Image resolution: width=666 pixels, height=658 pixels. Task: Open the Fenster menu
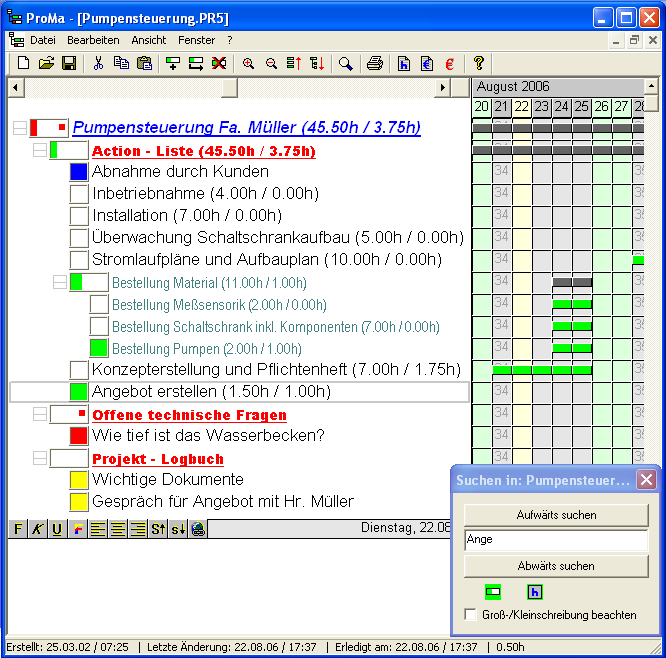[x=196, y=40]
